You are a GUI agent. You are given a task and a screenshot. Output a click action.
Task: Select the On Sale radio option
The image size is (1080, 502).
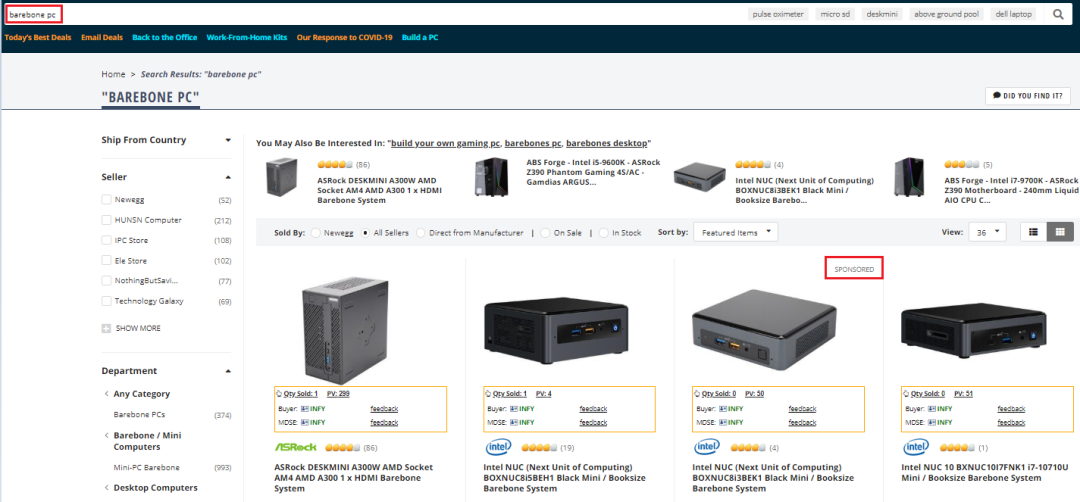546,233
